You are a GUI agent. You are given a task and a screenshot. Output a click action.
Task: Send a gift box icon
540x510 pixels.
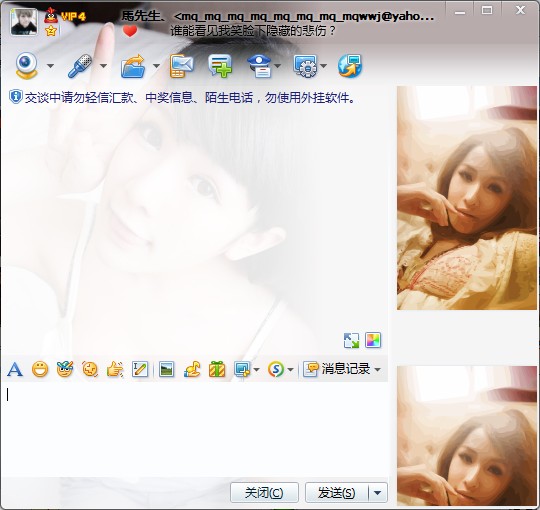(x=217, y=370)
